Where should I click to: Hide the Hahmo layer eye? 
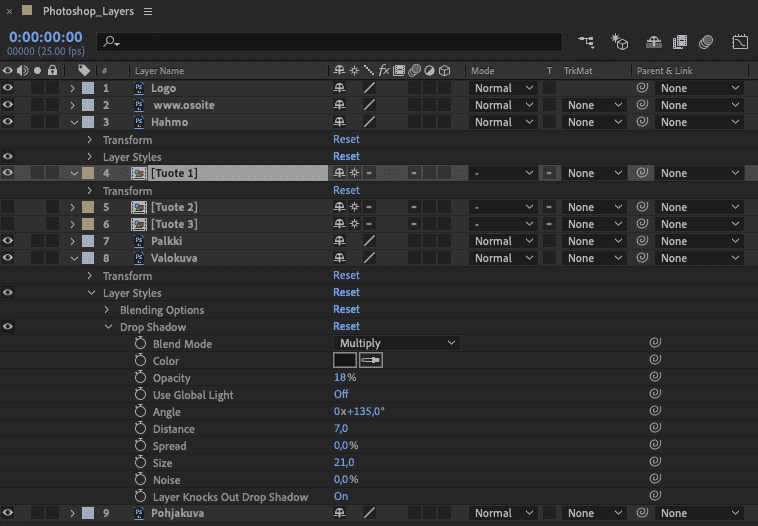[8, 121]
